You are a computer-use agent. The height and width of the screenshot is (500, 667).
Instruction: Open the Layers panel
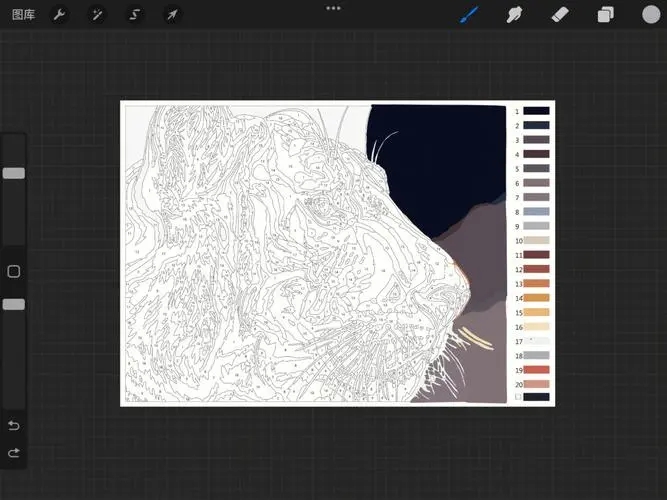(606, 14)
